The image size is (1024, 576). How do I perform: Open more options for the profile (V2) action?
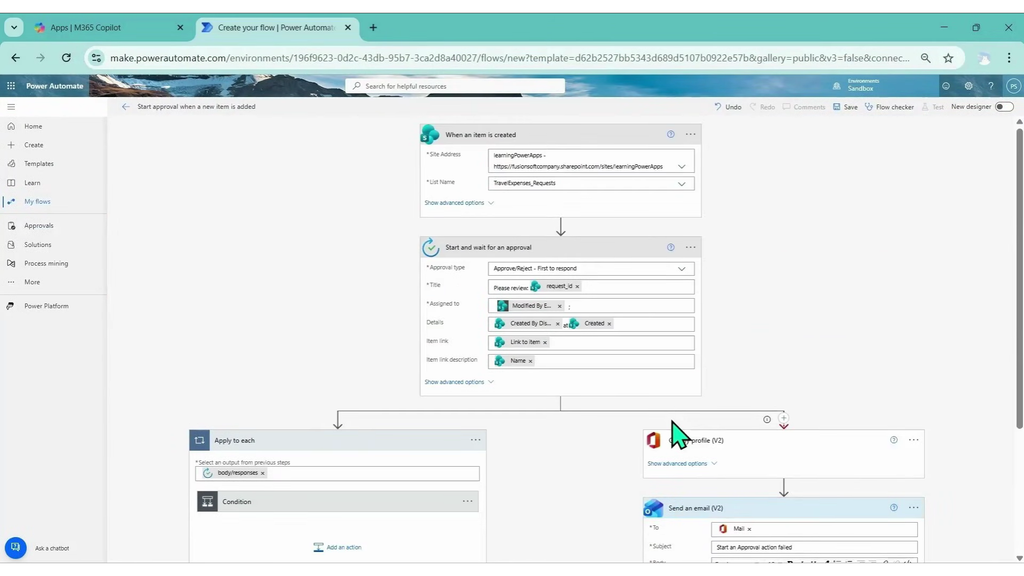[914, 440]
